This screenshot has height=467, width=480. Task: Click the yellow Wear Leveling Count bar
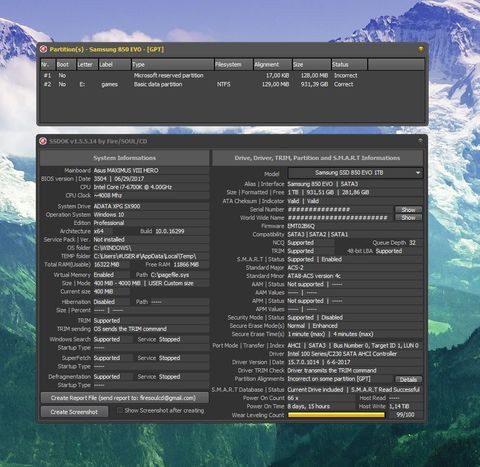tap(336, 415)
